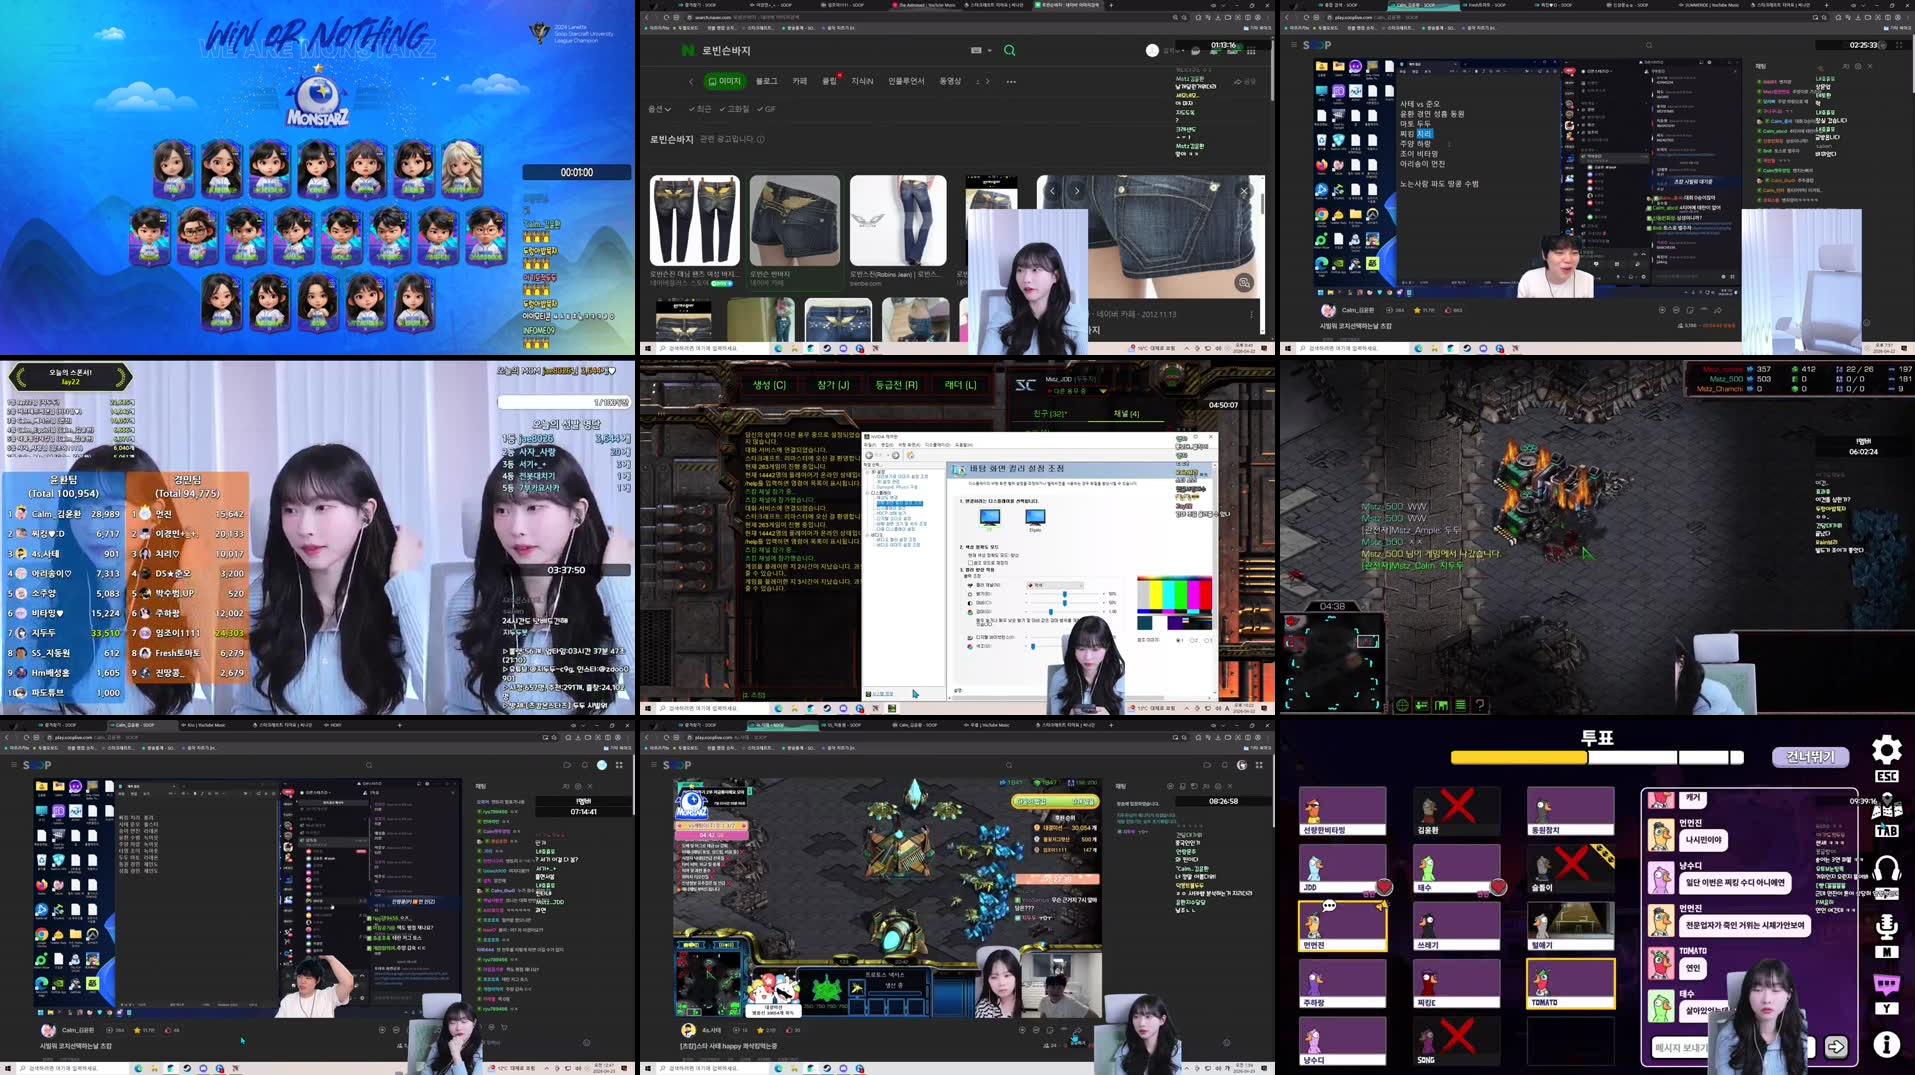
Task: Adjust the brightness slider in NVIDIA color settings
Action: 1064,595
